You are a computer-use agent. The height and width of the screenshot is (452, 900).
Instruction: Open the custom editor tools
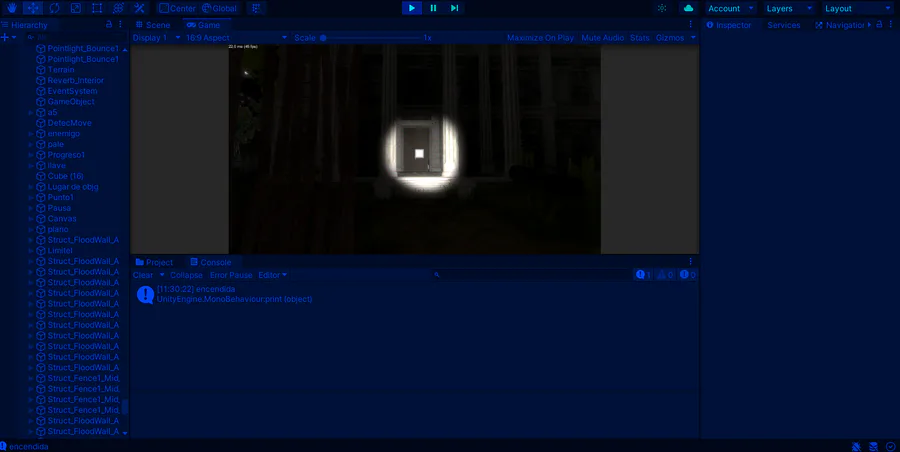(139, 8)
